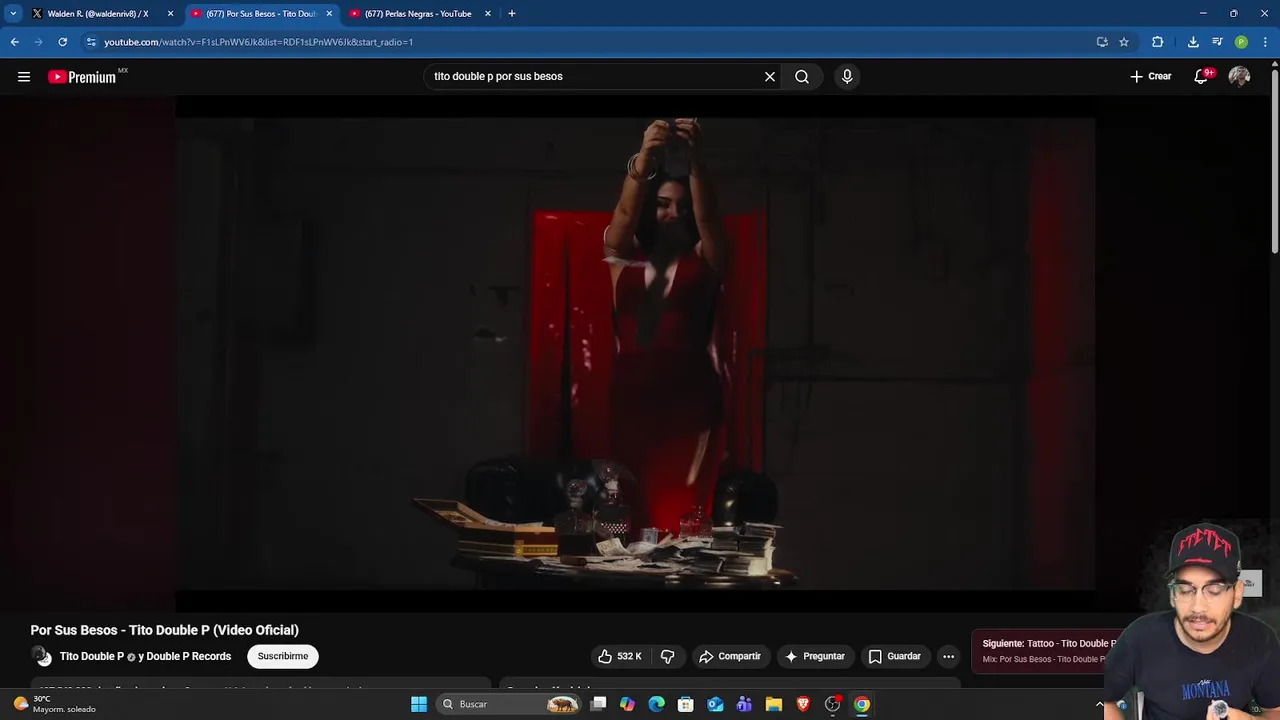Open more actions three-dot menu
This screenshot has width=1280, height=720.
pyautogui.click(x=948, y=656)
